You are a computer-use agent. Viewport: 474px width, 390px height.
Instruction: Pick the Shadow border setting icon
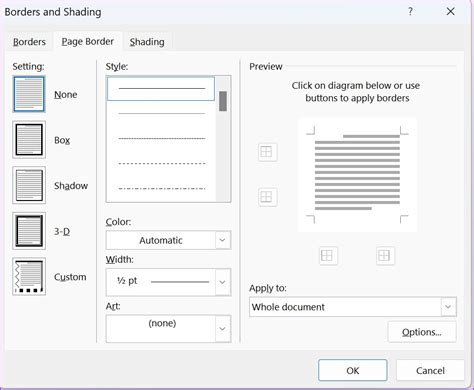(x=29, y=185)
